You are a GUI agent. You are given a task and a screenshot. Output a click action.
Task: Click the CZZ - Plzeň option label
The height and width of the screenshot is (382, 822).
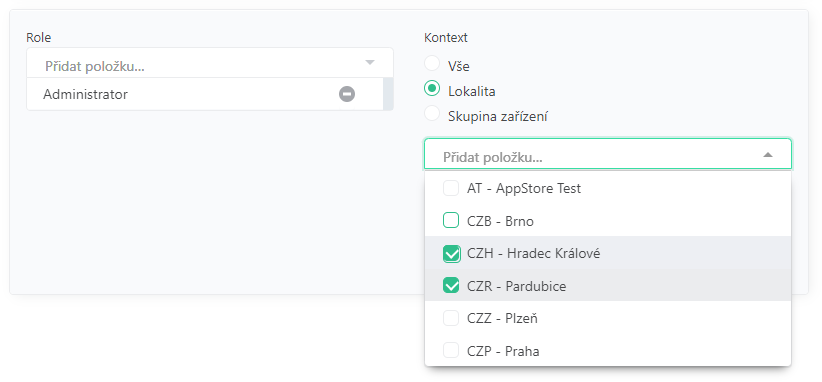click(502, 318)
